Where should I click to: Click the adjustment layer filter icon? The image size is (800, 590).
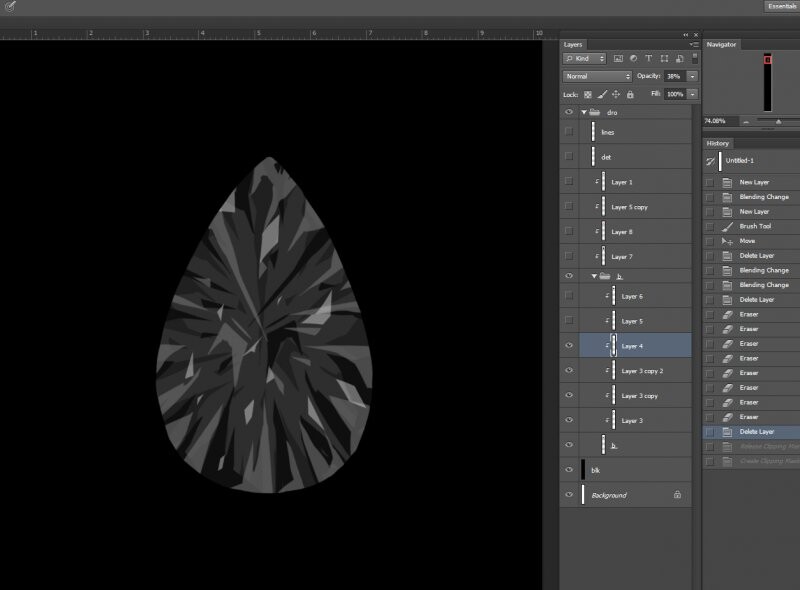click(633, 59)
